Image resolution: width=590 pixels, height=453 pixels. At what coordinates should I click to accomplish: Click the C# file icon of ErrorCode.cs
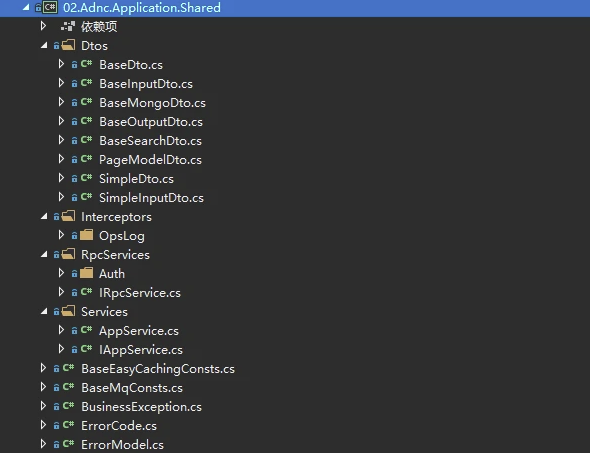coord(68,424)
